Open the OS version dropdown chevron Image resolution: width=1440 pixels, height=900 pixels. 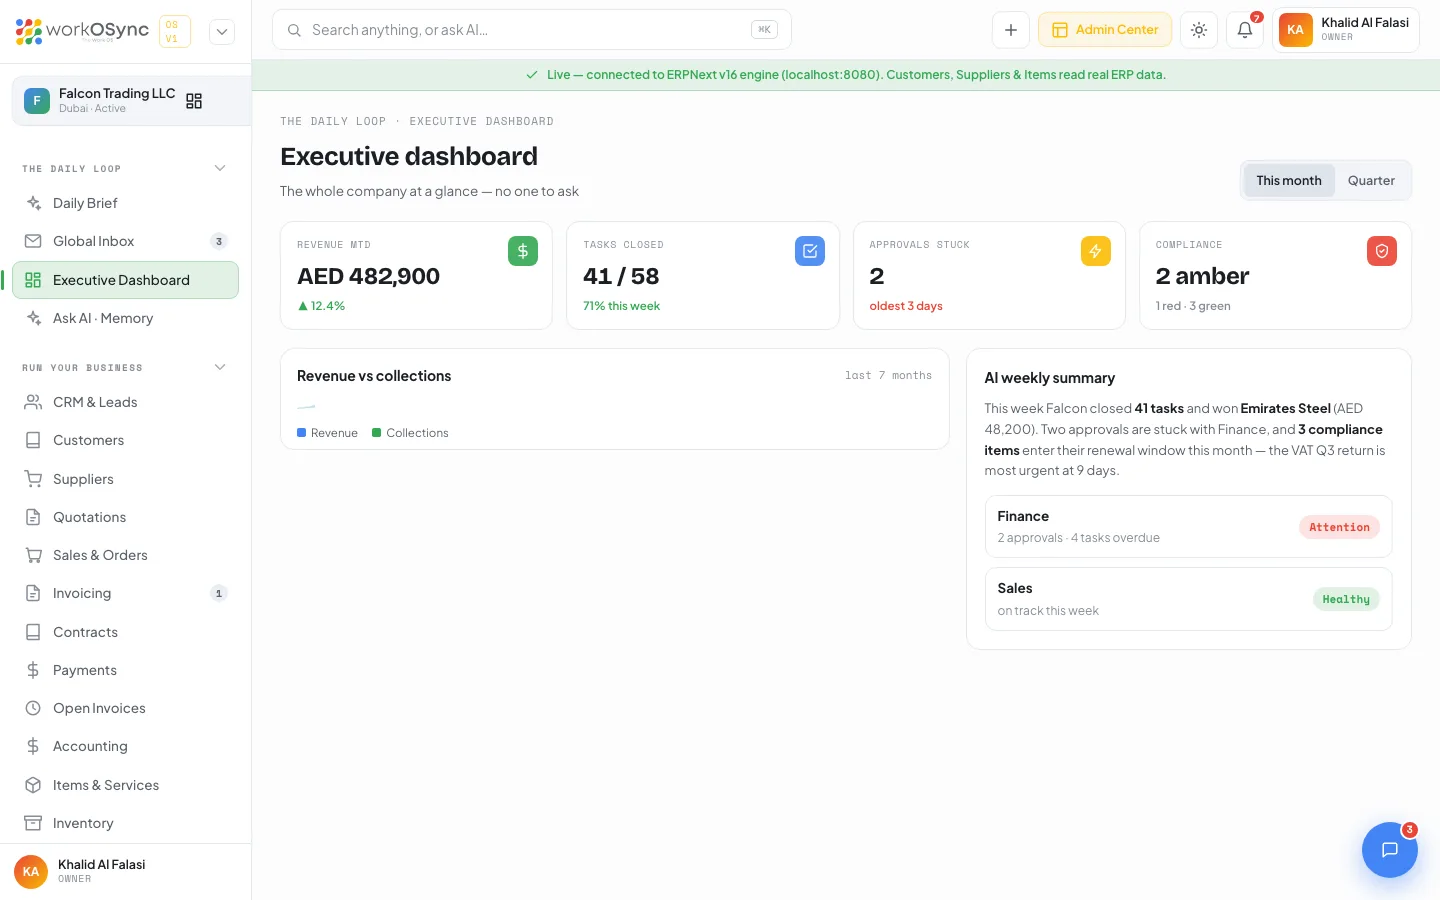[x=222, y=31]
